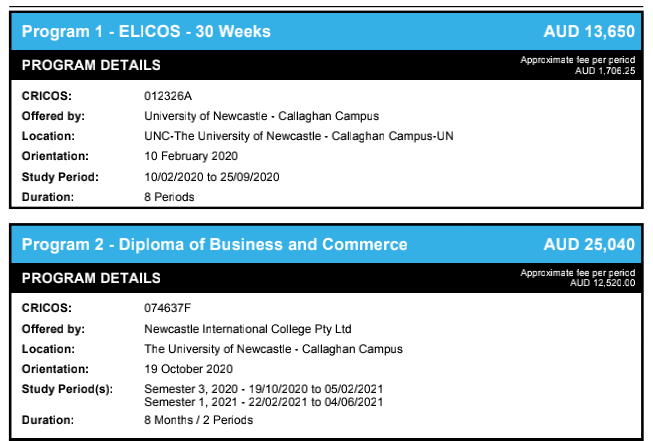653x441 pixels.
Task: Click the Program 1 ELICOS 30 Weeks heading
Action: [x=146, y=32]
